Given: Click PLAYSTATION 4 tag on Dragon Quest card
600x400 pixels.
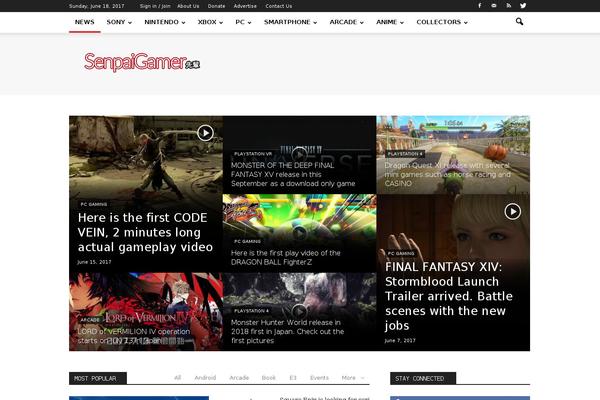Looking at the screenshot, I should (405, 154).
